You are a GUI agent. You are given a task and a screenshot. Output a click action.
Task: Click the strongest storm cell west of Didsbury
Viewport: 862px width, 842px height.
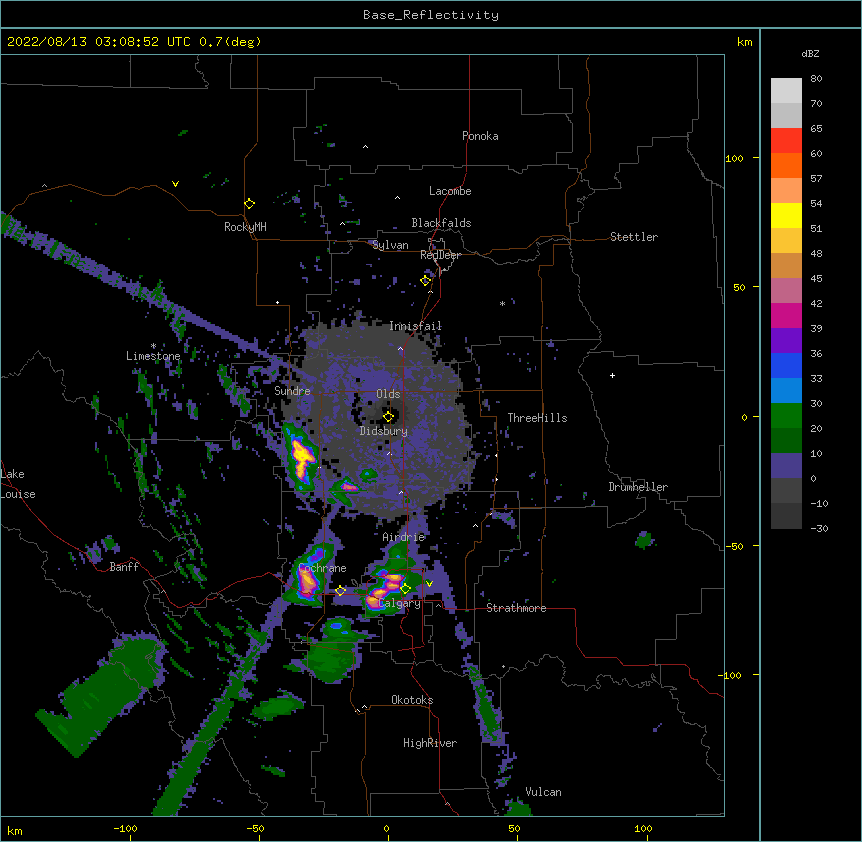[302, 457]
